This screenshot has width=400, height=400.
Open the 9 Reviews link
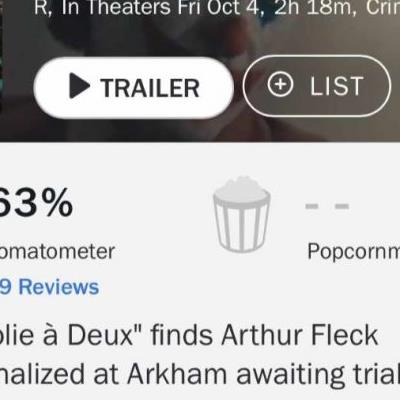point(49,287)
